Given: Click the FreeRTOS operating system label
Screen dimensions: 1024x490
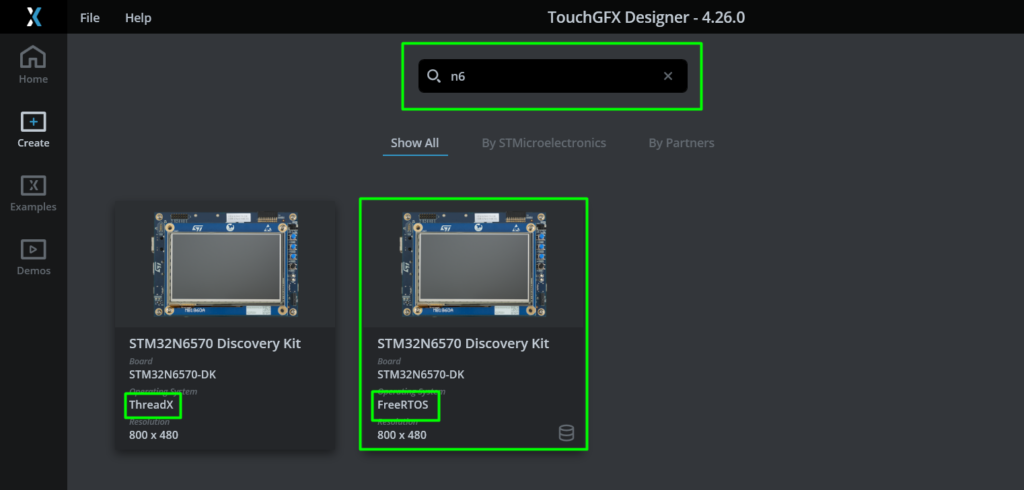Looking at the screenshot, I should (403, 405).
